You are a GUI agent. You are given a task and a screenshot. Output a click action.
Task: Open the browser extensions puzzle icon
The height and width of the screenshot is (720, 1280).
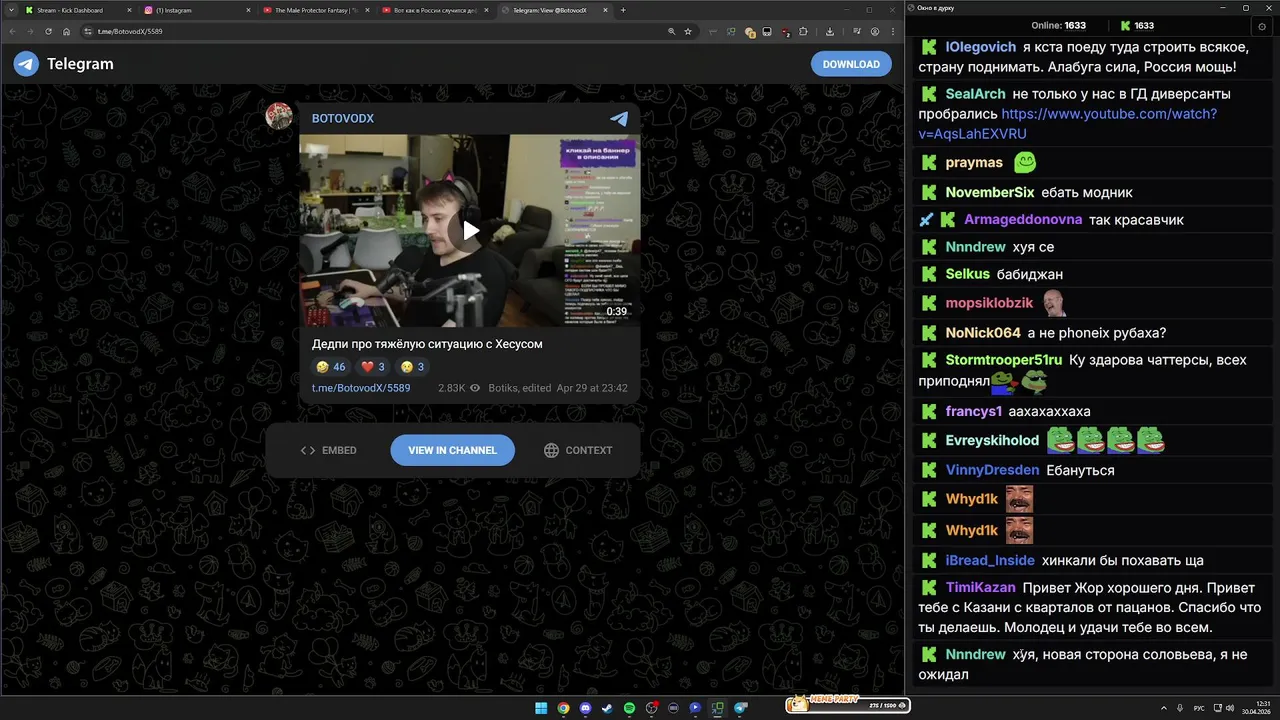803,31
